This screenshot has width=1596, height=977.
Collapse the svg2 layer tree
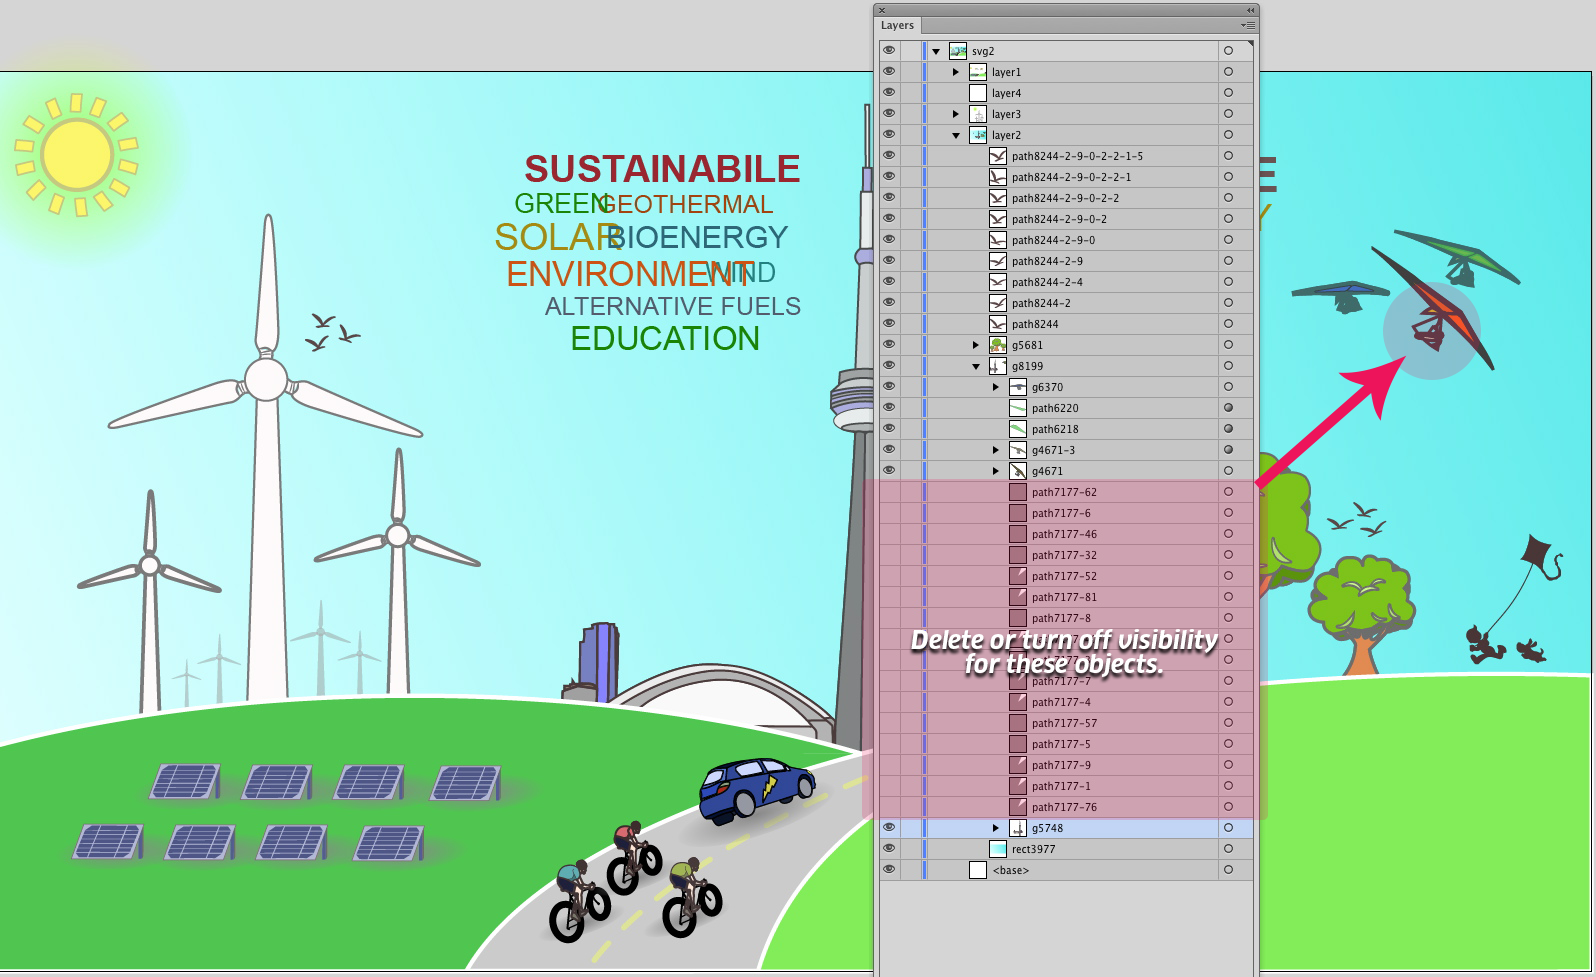click(936, 51)
